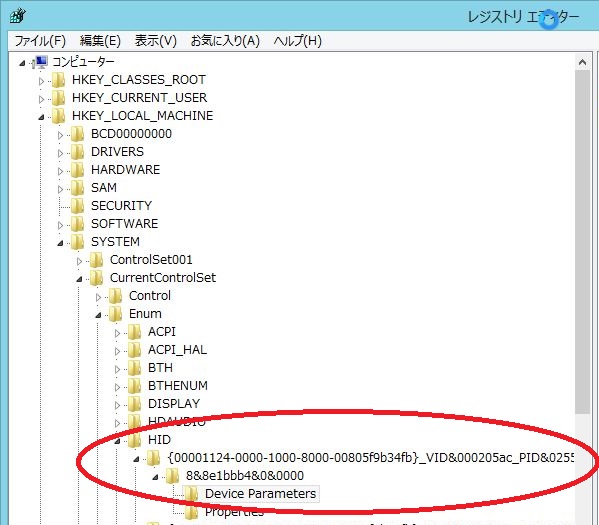Click HKEY_CURRENT_USER folder icon

click(58, 98)
